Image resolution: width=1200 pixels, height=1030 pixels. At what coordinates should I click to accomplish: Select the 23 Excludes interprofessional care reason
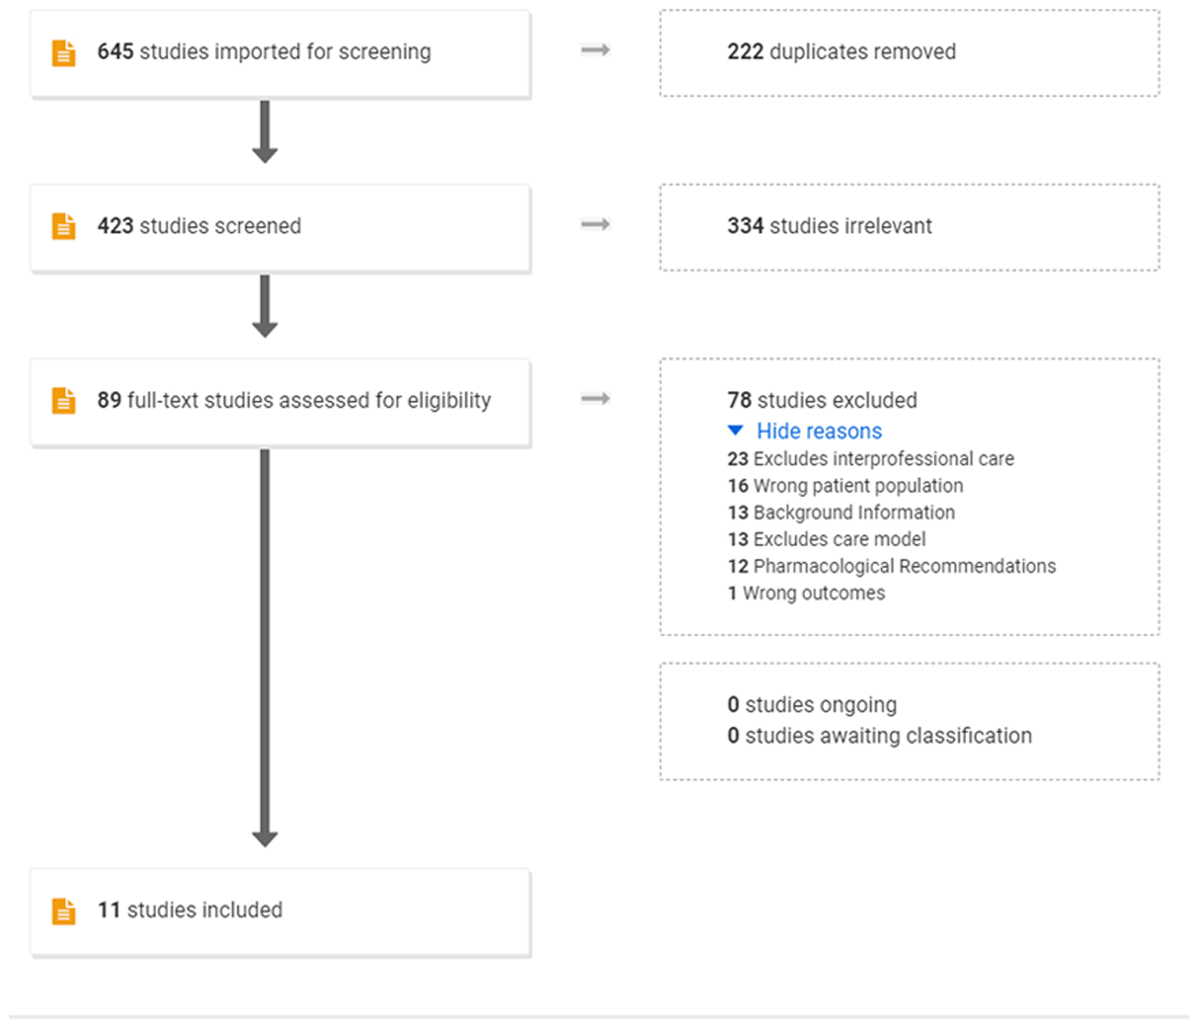pos(870,459)
